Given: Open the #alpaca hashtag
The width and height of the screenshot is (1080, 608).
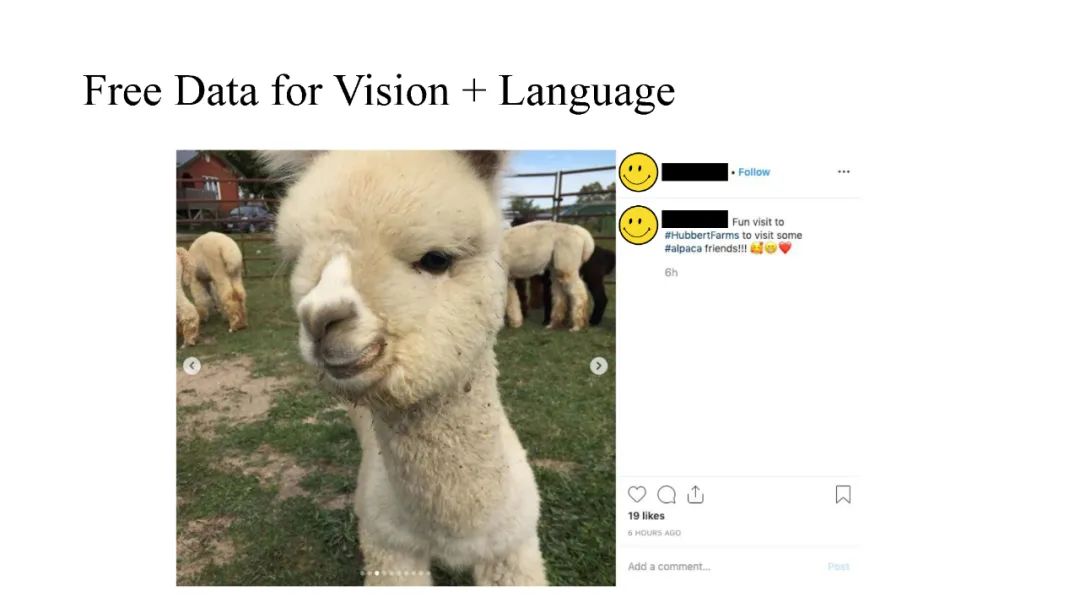Looking at the screenshot, I should (683, 249).
